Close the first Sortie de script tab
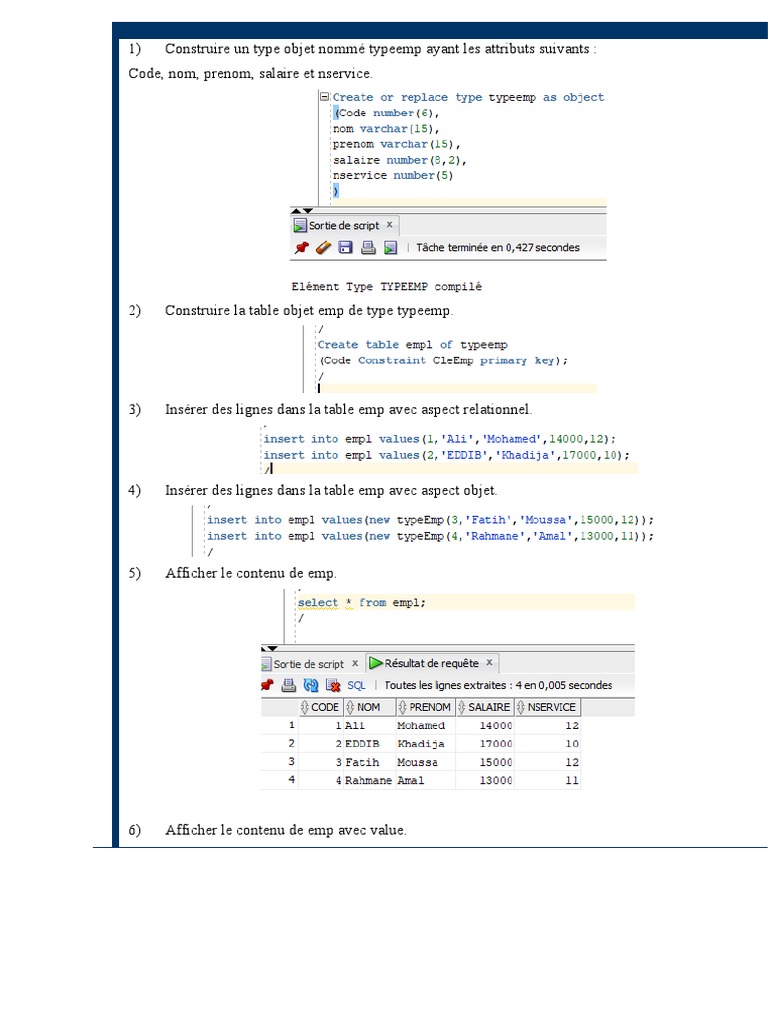The image size is (768, 1024). pyautogui.click(x=390, y=225)
